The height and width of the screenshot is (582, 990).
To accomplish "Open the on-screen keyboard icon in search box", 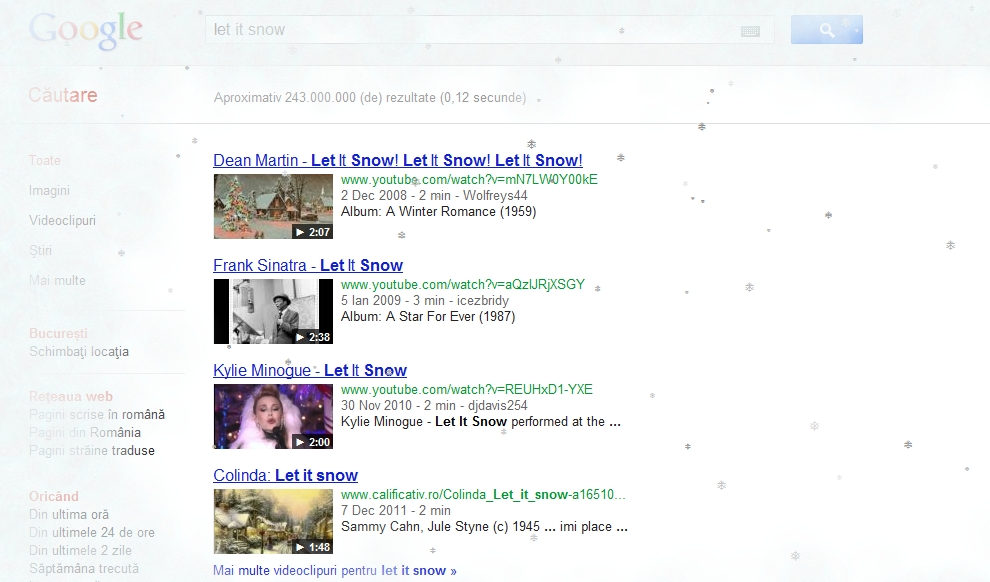I will click(750, 31).
